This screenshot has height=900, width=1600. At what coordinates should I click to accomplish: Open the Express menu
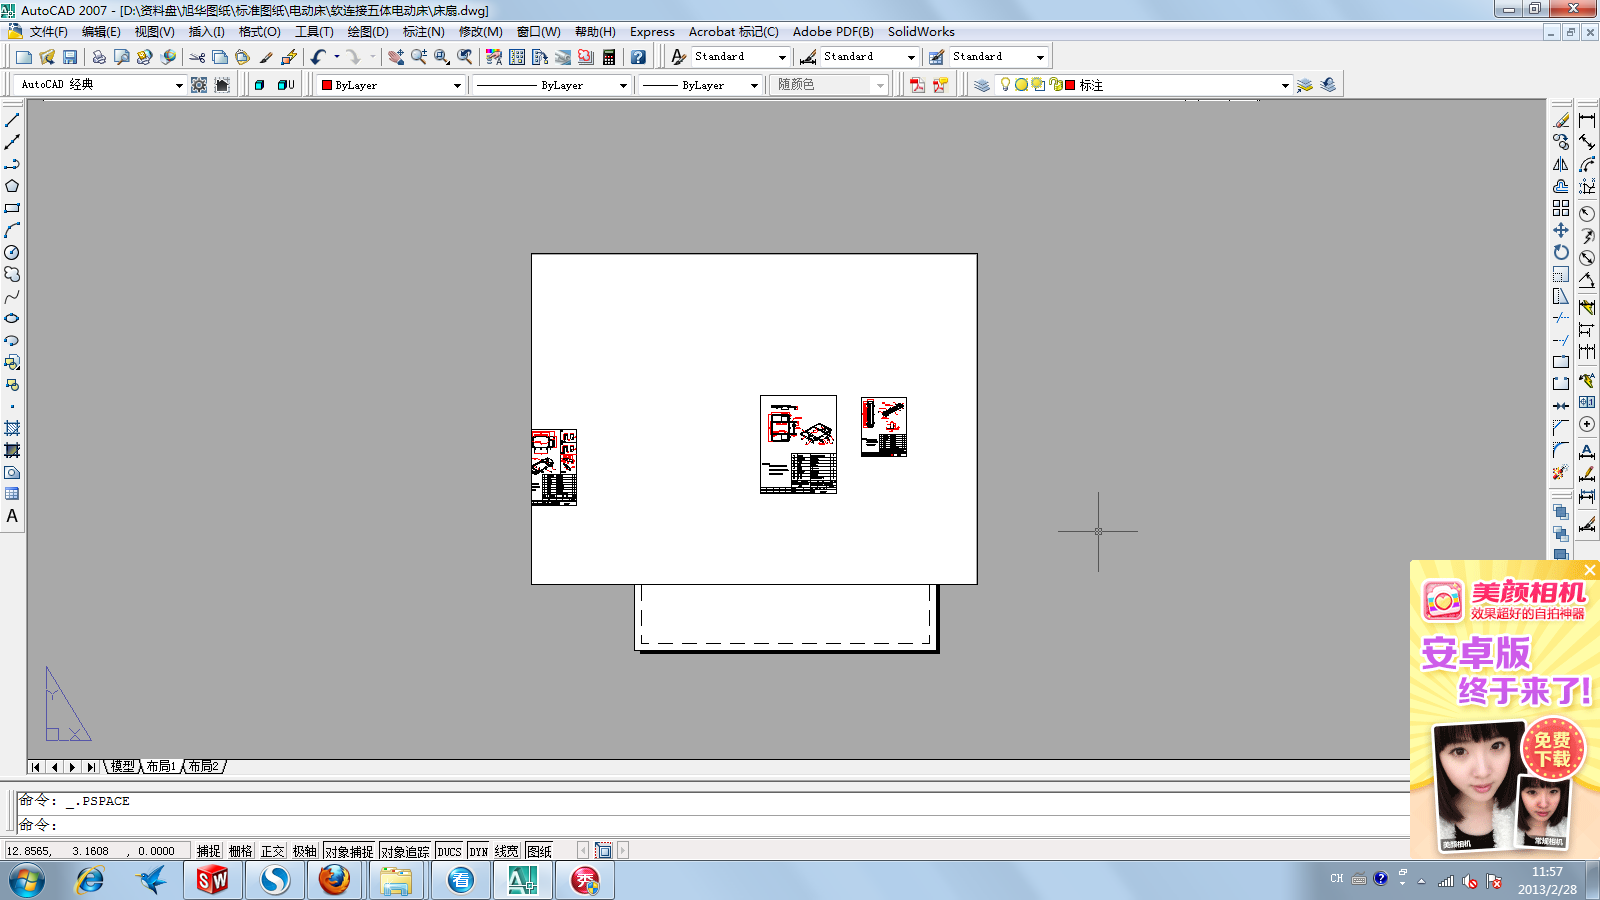pos(652,32)
